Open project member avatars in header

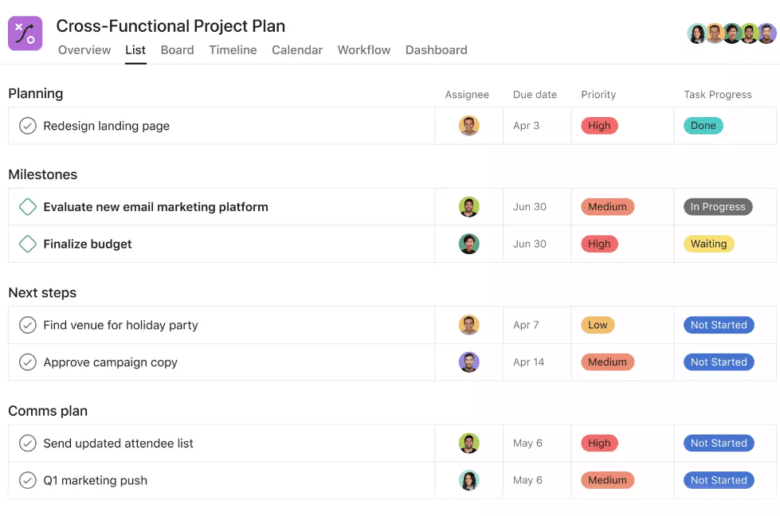pyautogui.click(x=731, y=33)
